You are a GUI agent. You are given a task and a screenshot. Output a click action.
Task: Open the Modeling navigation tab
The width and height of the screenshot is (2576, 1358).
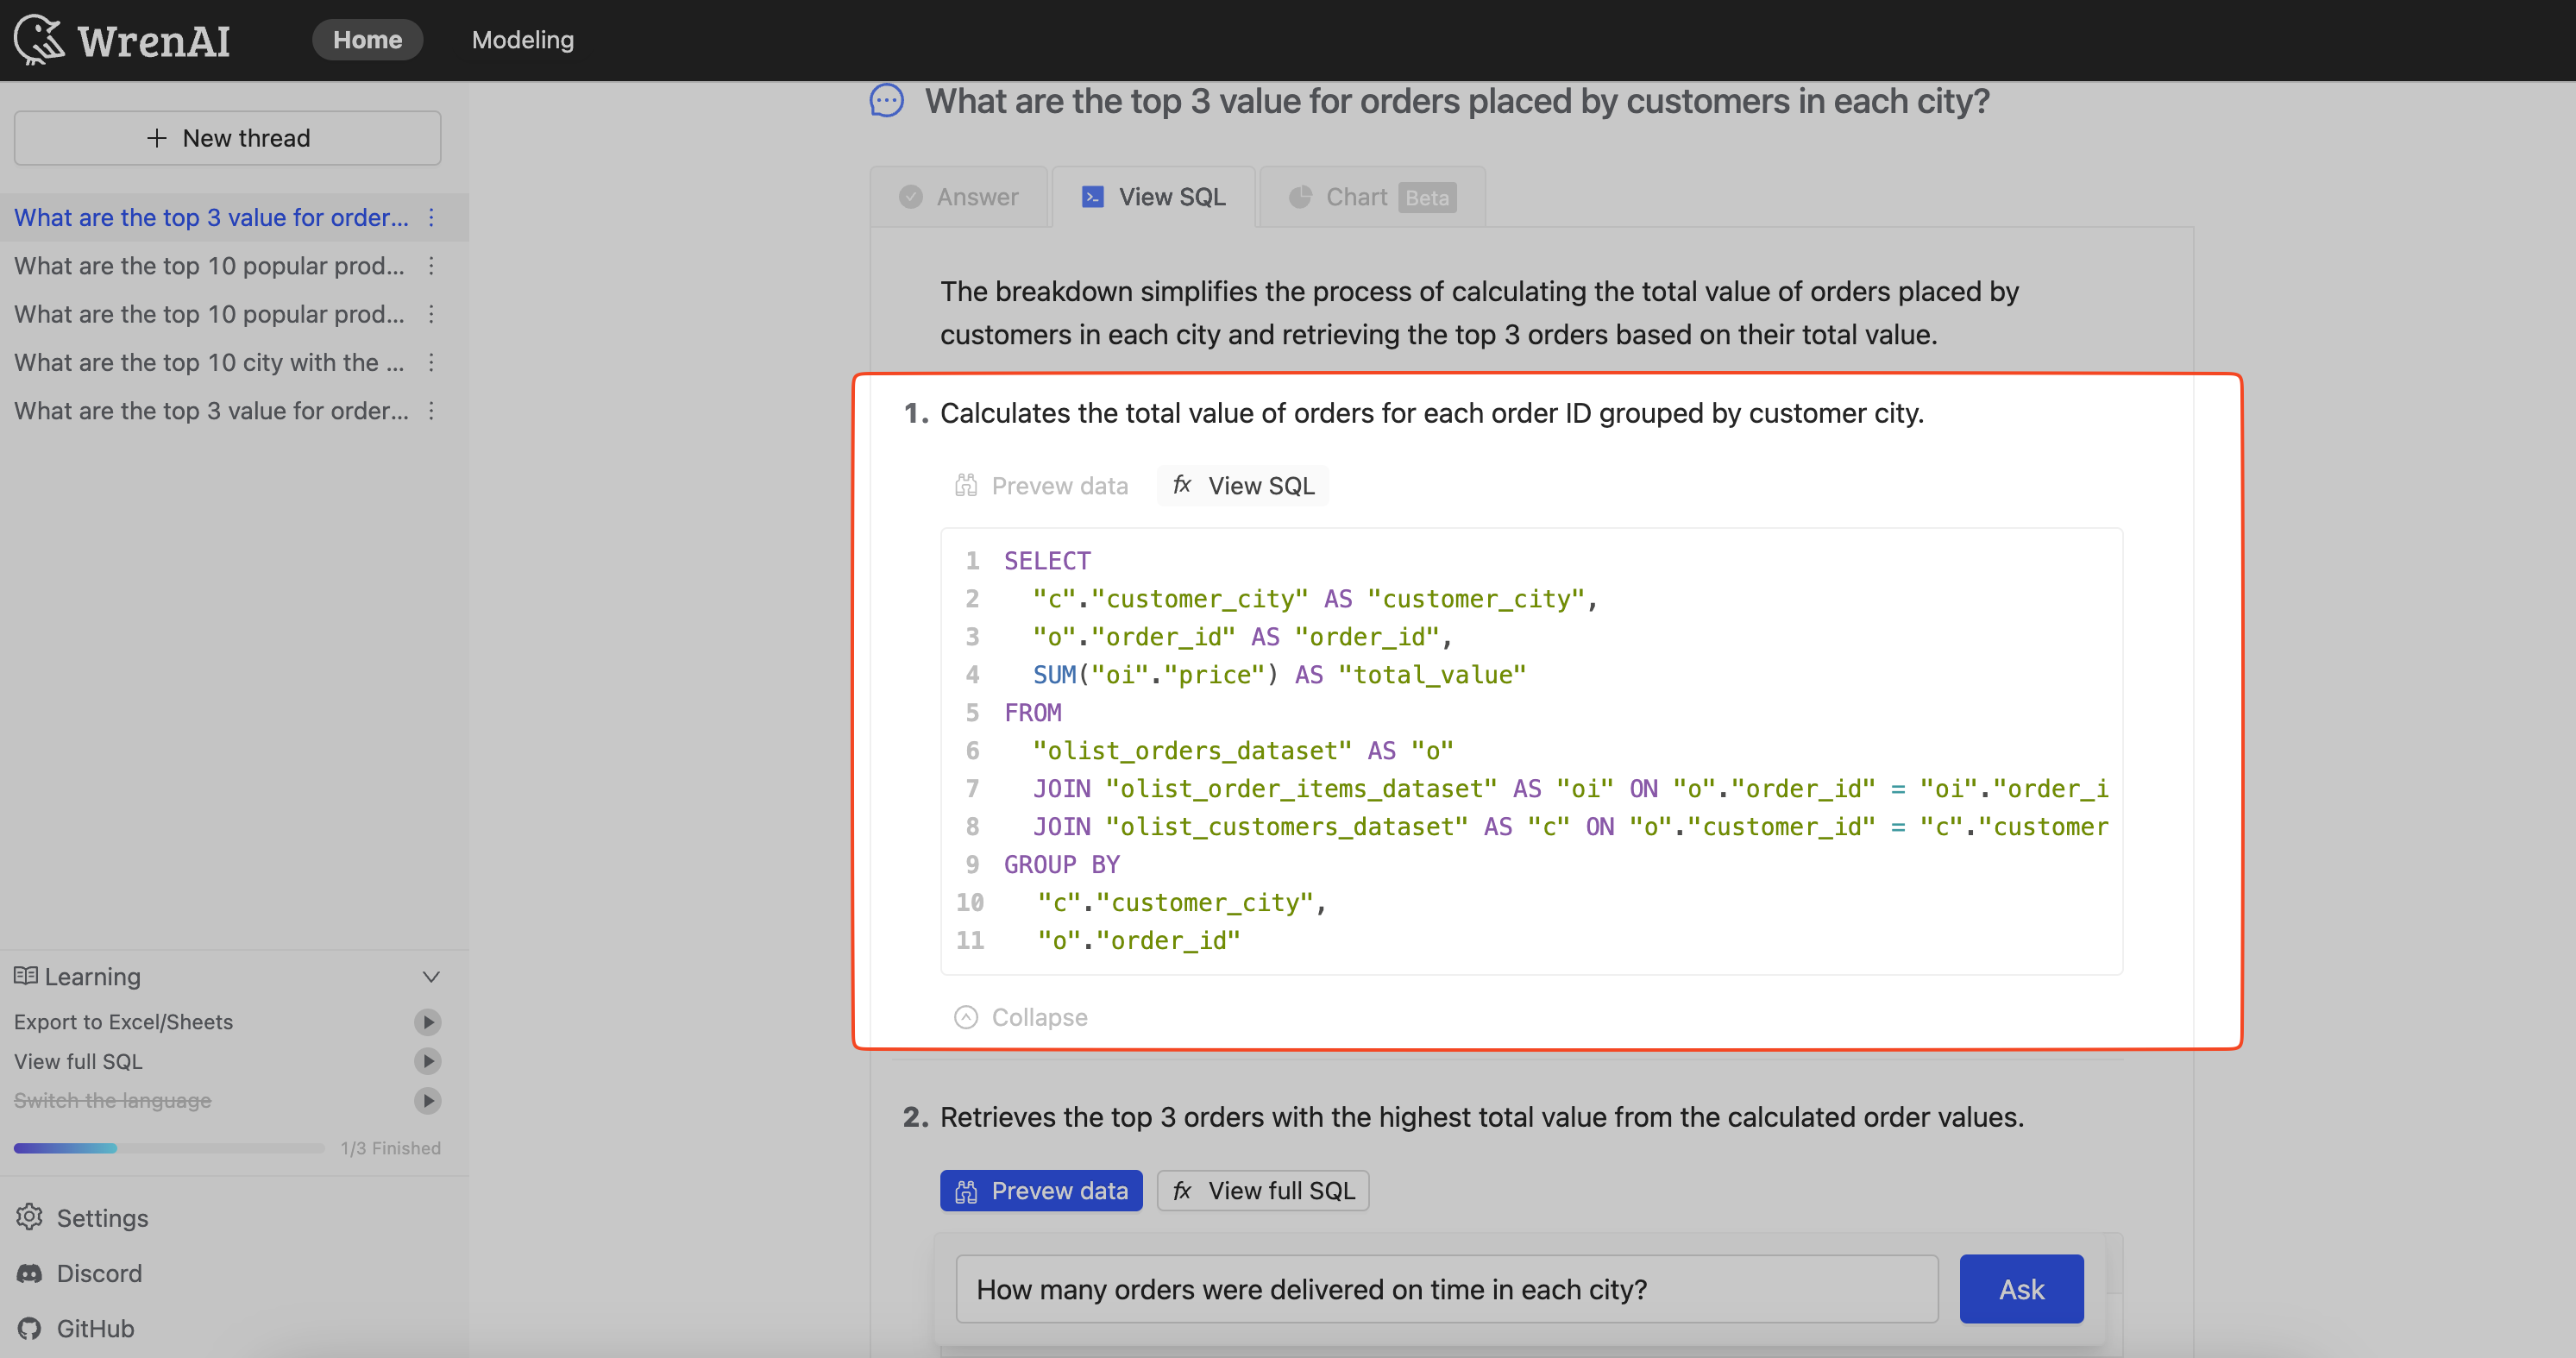[522, 40]
